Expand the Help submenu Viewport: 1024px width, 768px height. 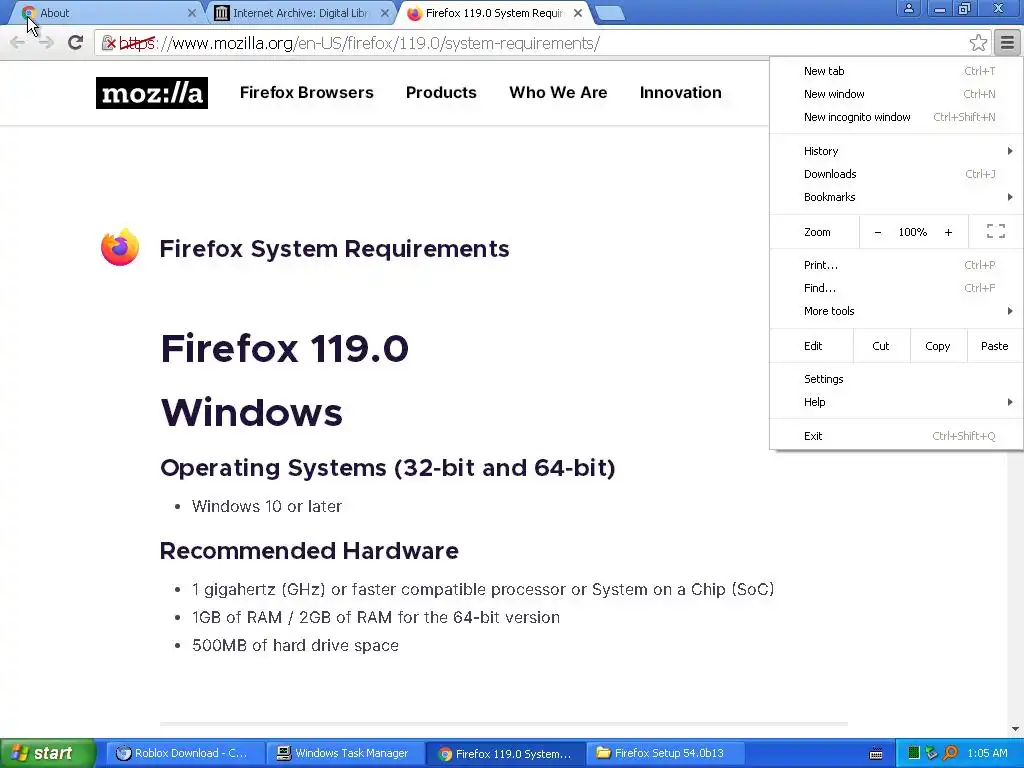896,402
